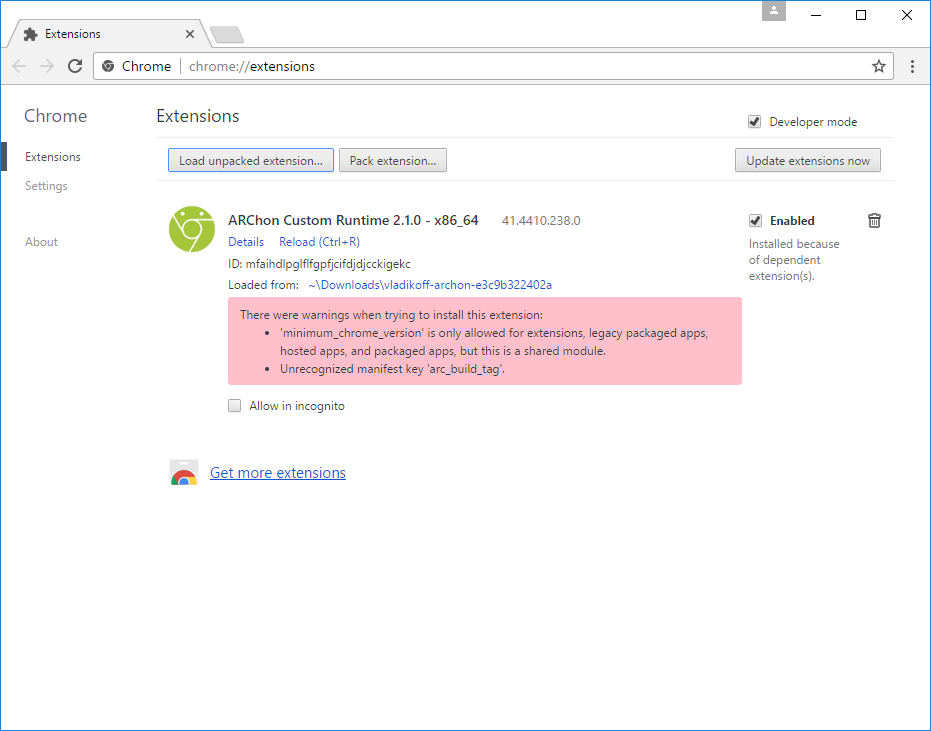Click the back navigation arrow
Image resolution: width=931 pixels, height=731 pixels.
click(19, 66)
